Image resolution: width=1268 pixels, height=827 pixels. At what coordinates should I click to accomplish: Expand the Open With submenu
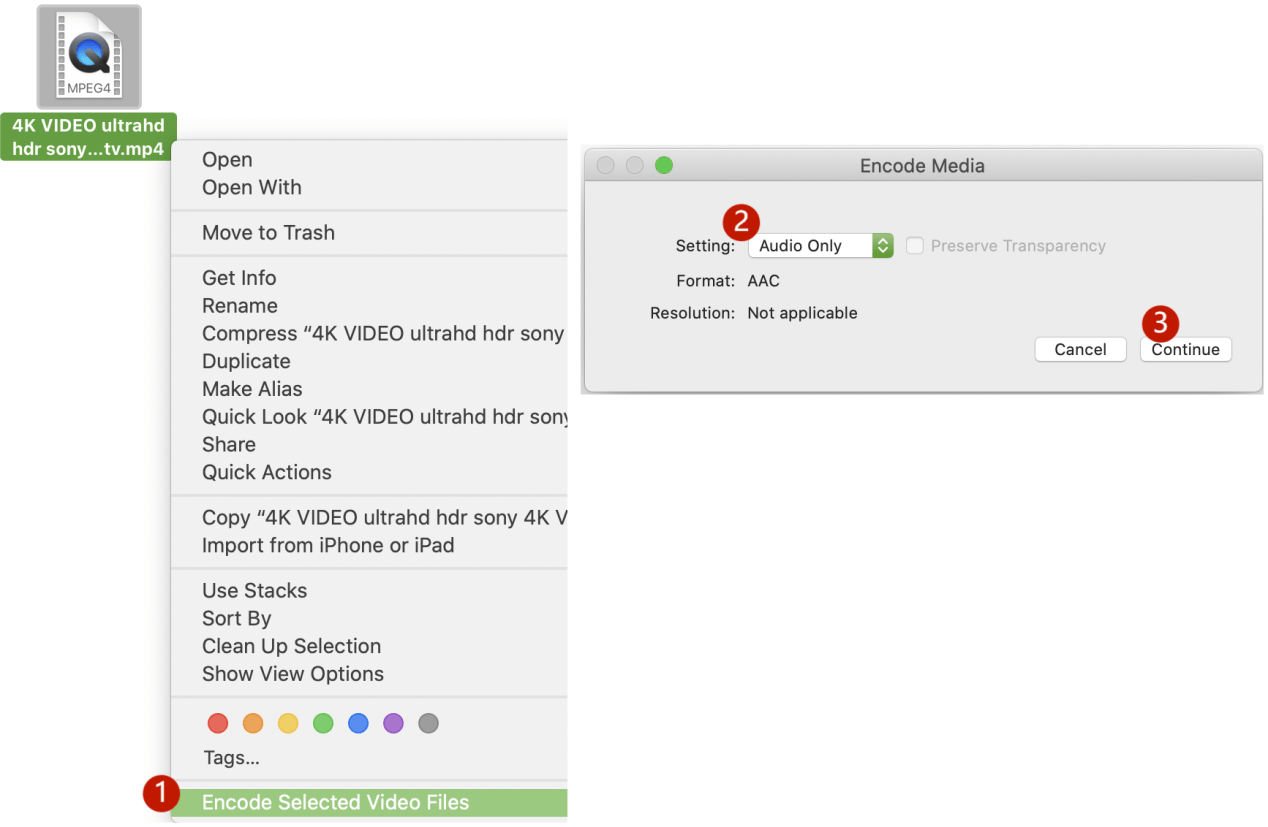251,187
